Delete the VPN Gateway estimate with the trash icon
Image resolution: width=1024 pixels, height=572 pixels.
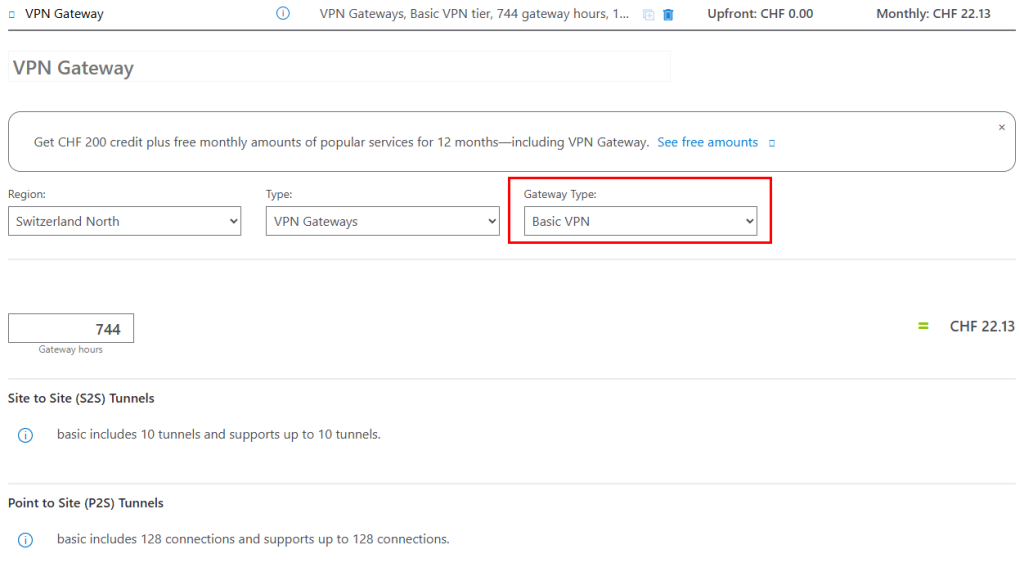(x=668, y=14)
